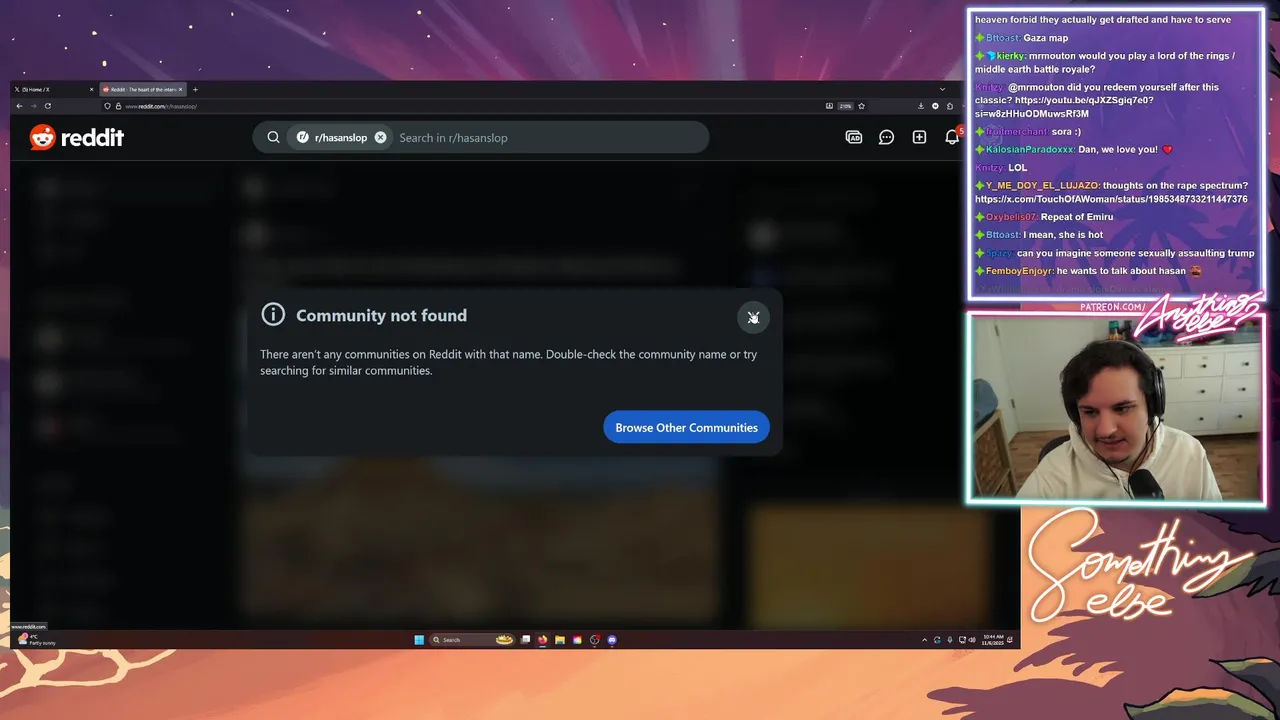Open Reddit chat bubble icon
The image size is (1280, 720).
886,137
